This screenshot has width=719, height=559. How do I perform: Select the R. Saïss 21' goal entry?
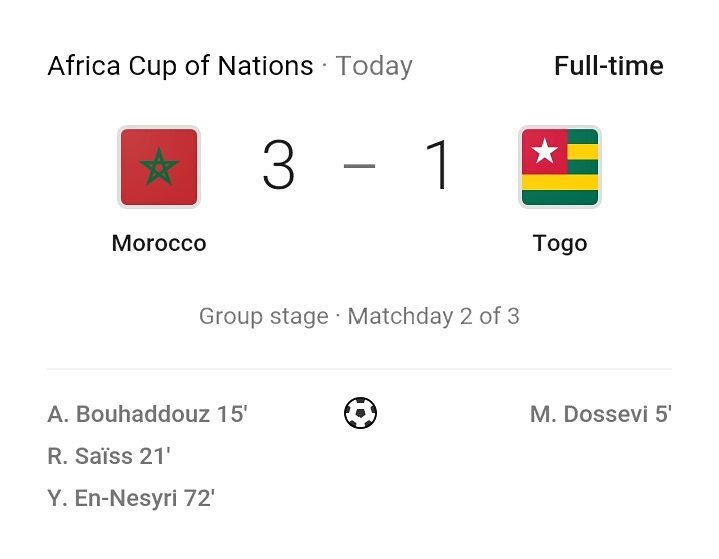click(x=109, y=456)
